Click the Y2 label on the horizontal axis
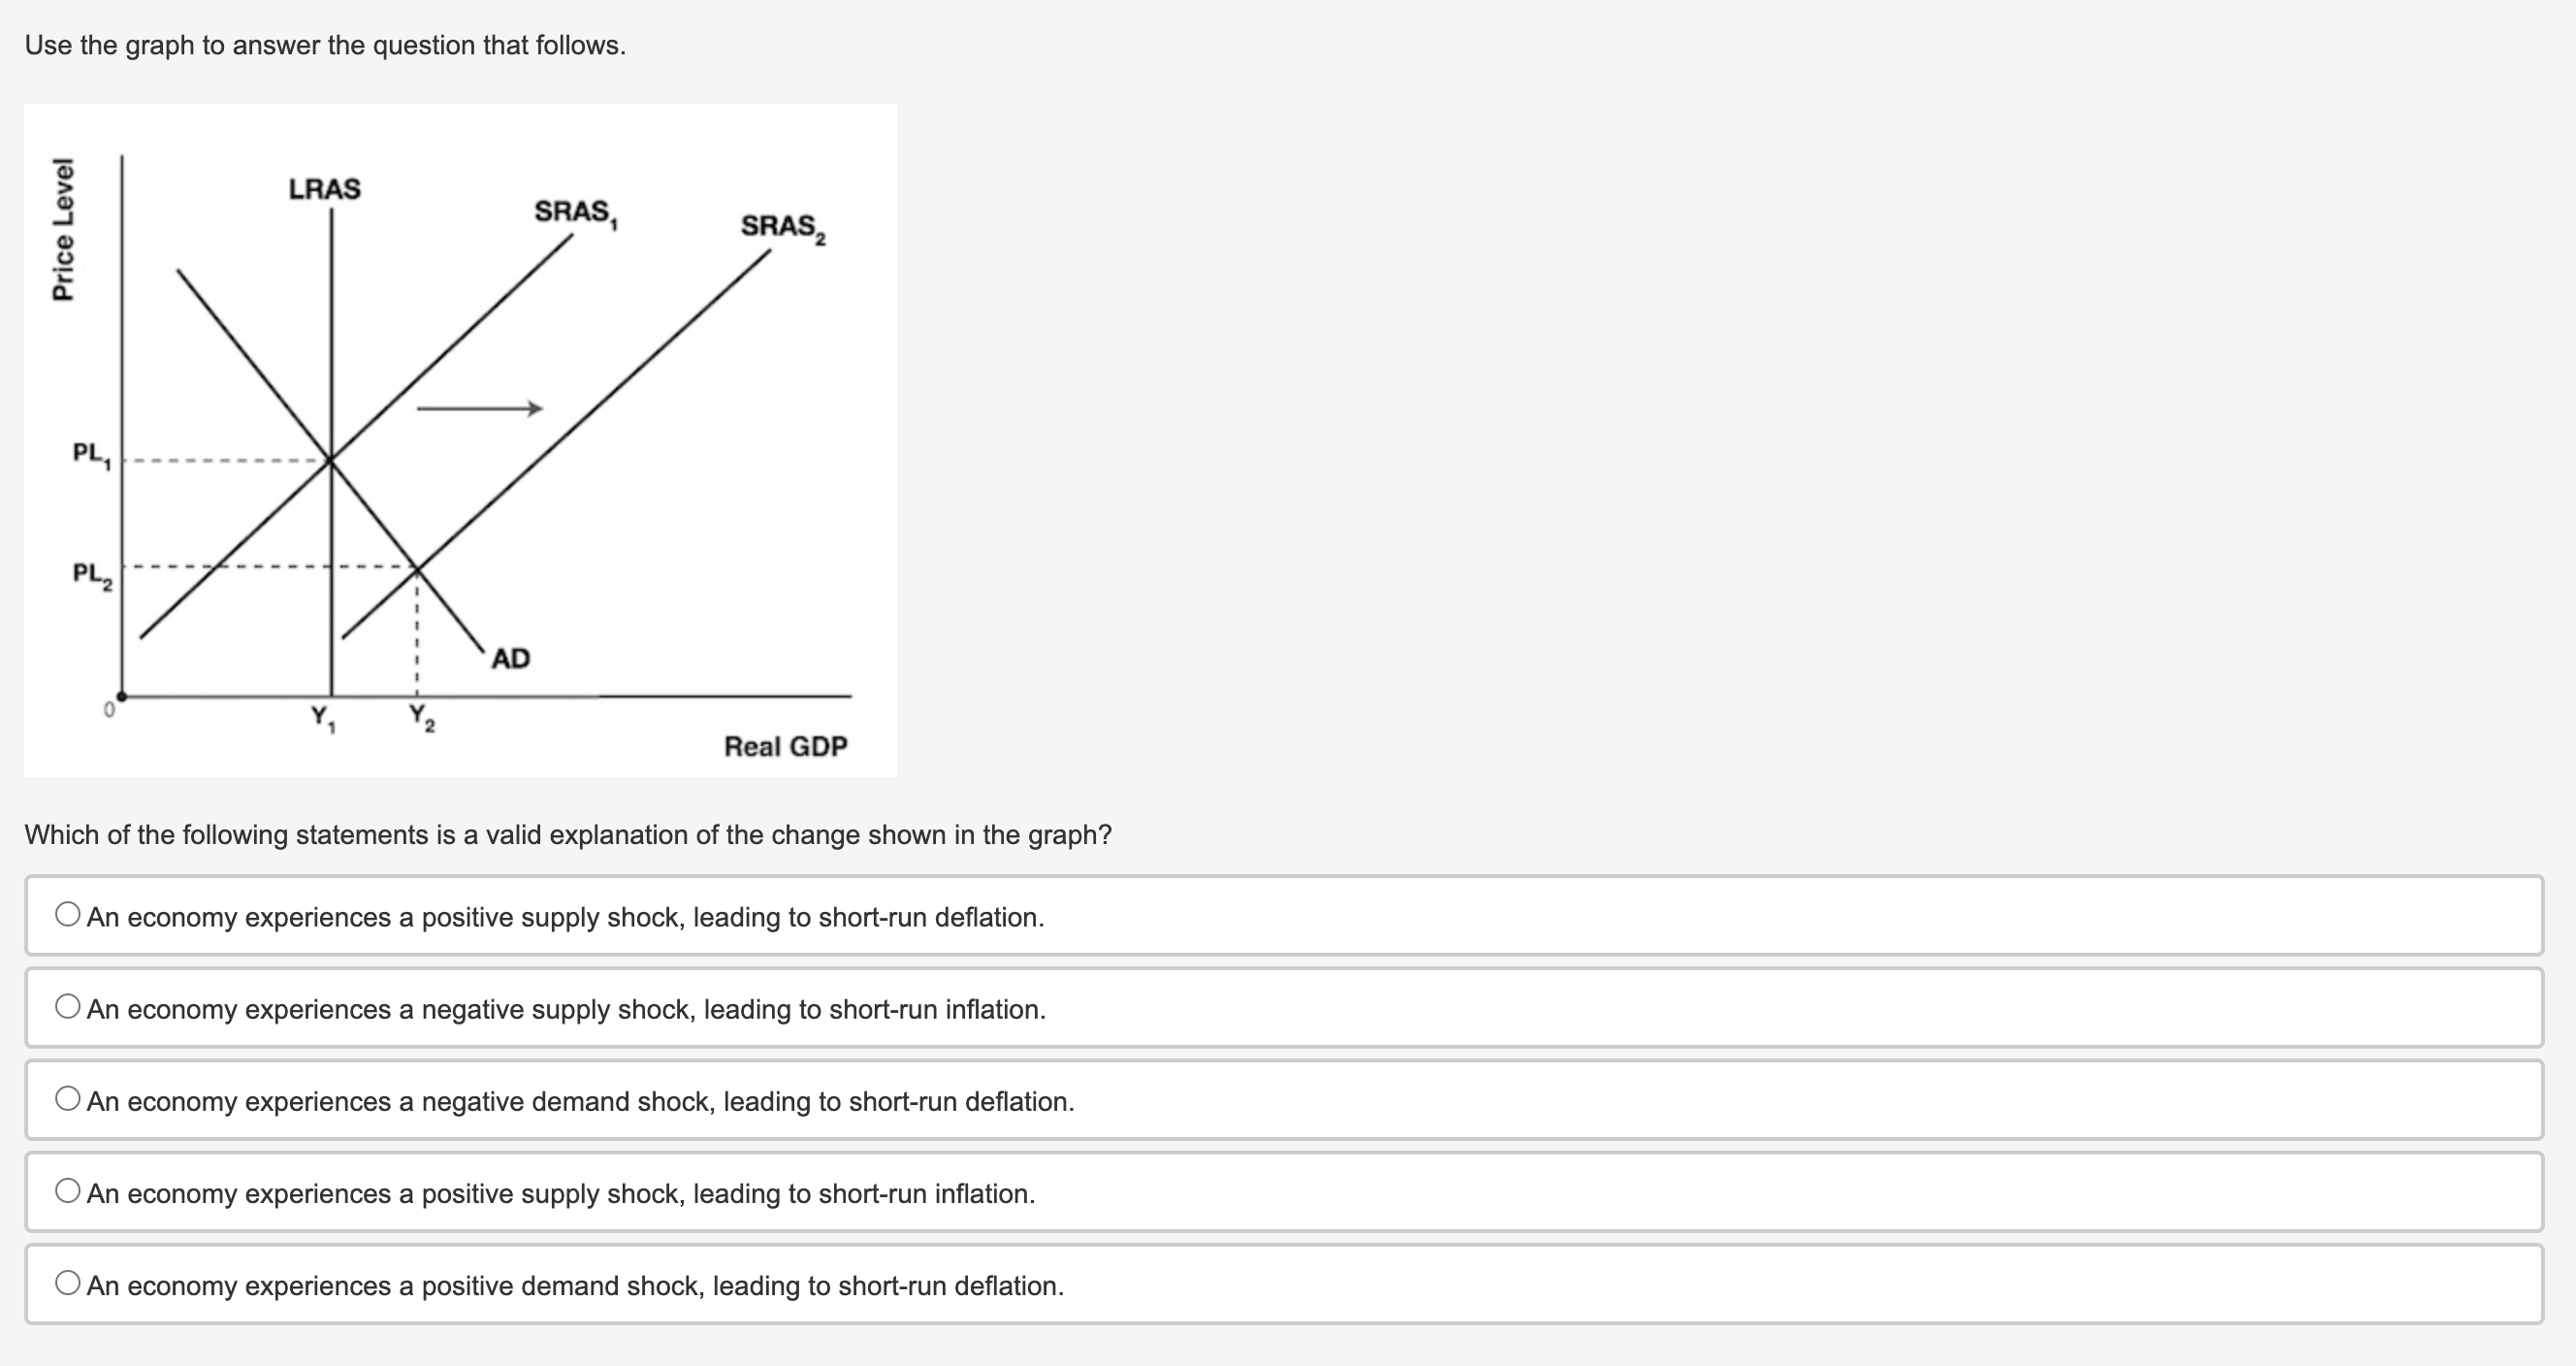2576x1366 pixels. pyautogui.click(x=420, y=716)
